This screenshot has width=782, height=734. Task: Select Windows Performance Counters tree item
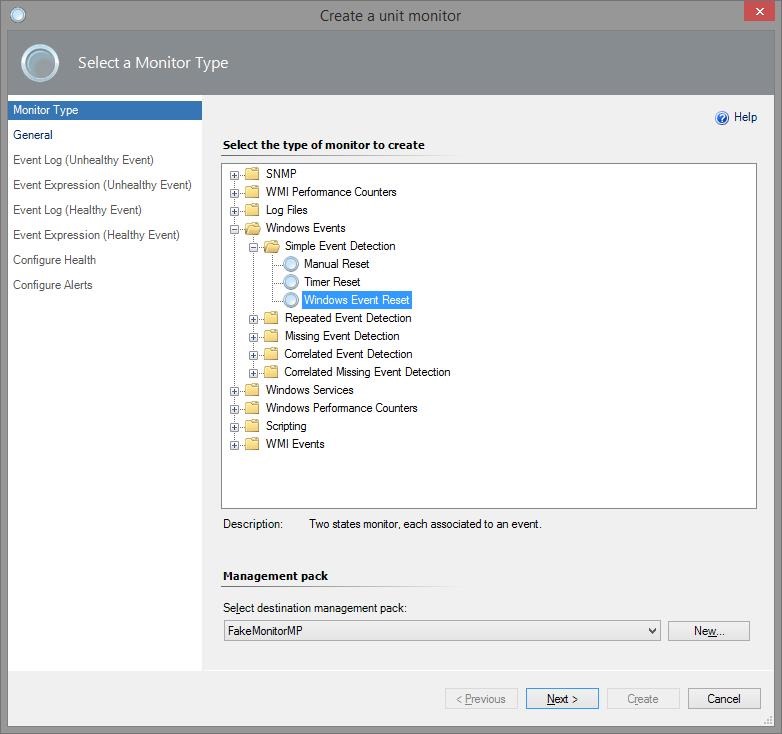pyautogui.click(x=341, y=408)
